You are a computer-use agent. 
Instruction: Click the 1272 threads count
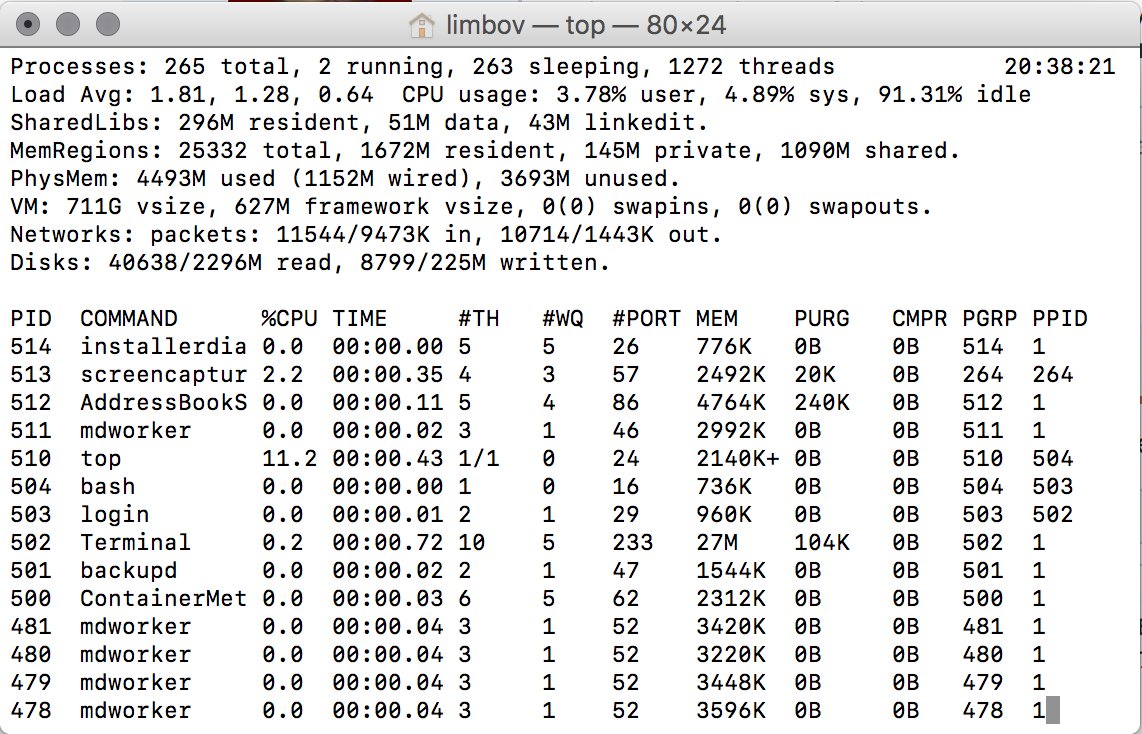752,67
